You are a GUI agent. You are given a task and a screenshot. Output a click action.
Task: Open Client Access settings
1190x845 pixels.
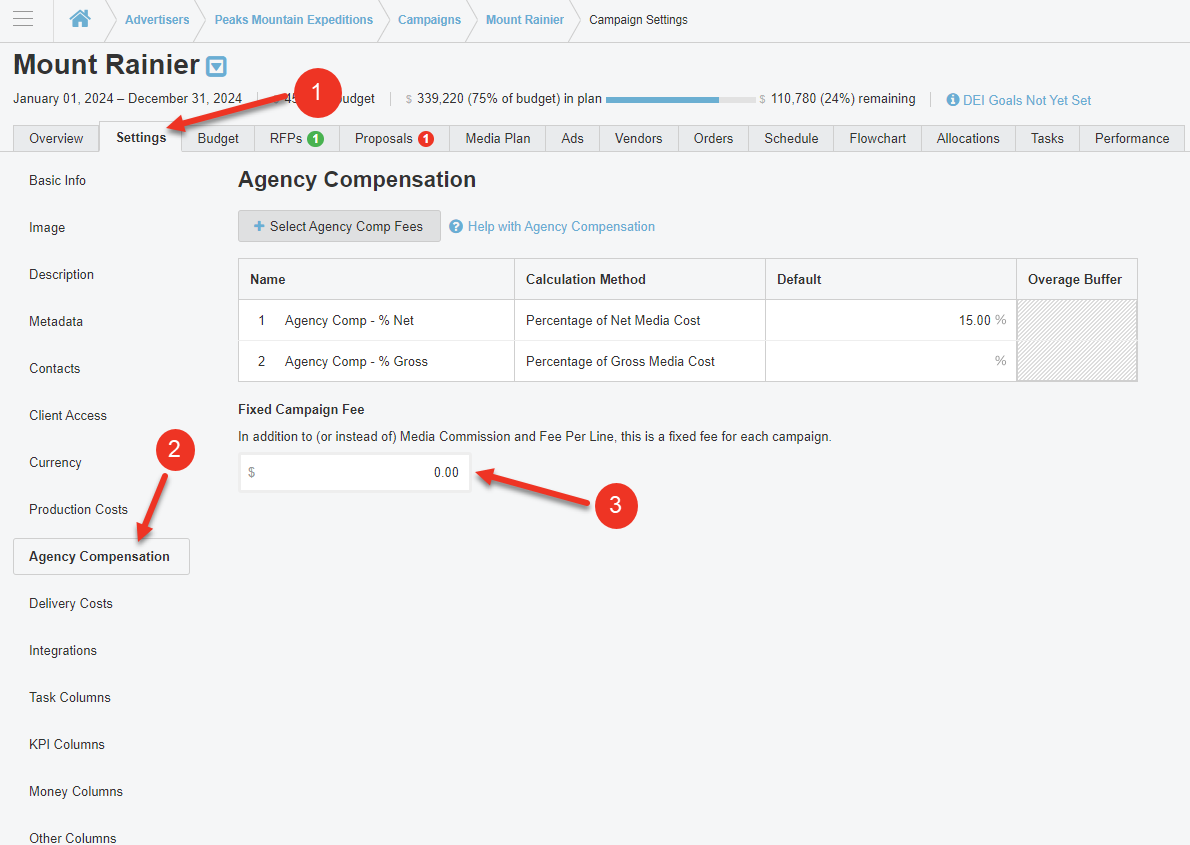point(68,416)
